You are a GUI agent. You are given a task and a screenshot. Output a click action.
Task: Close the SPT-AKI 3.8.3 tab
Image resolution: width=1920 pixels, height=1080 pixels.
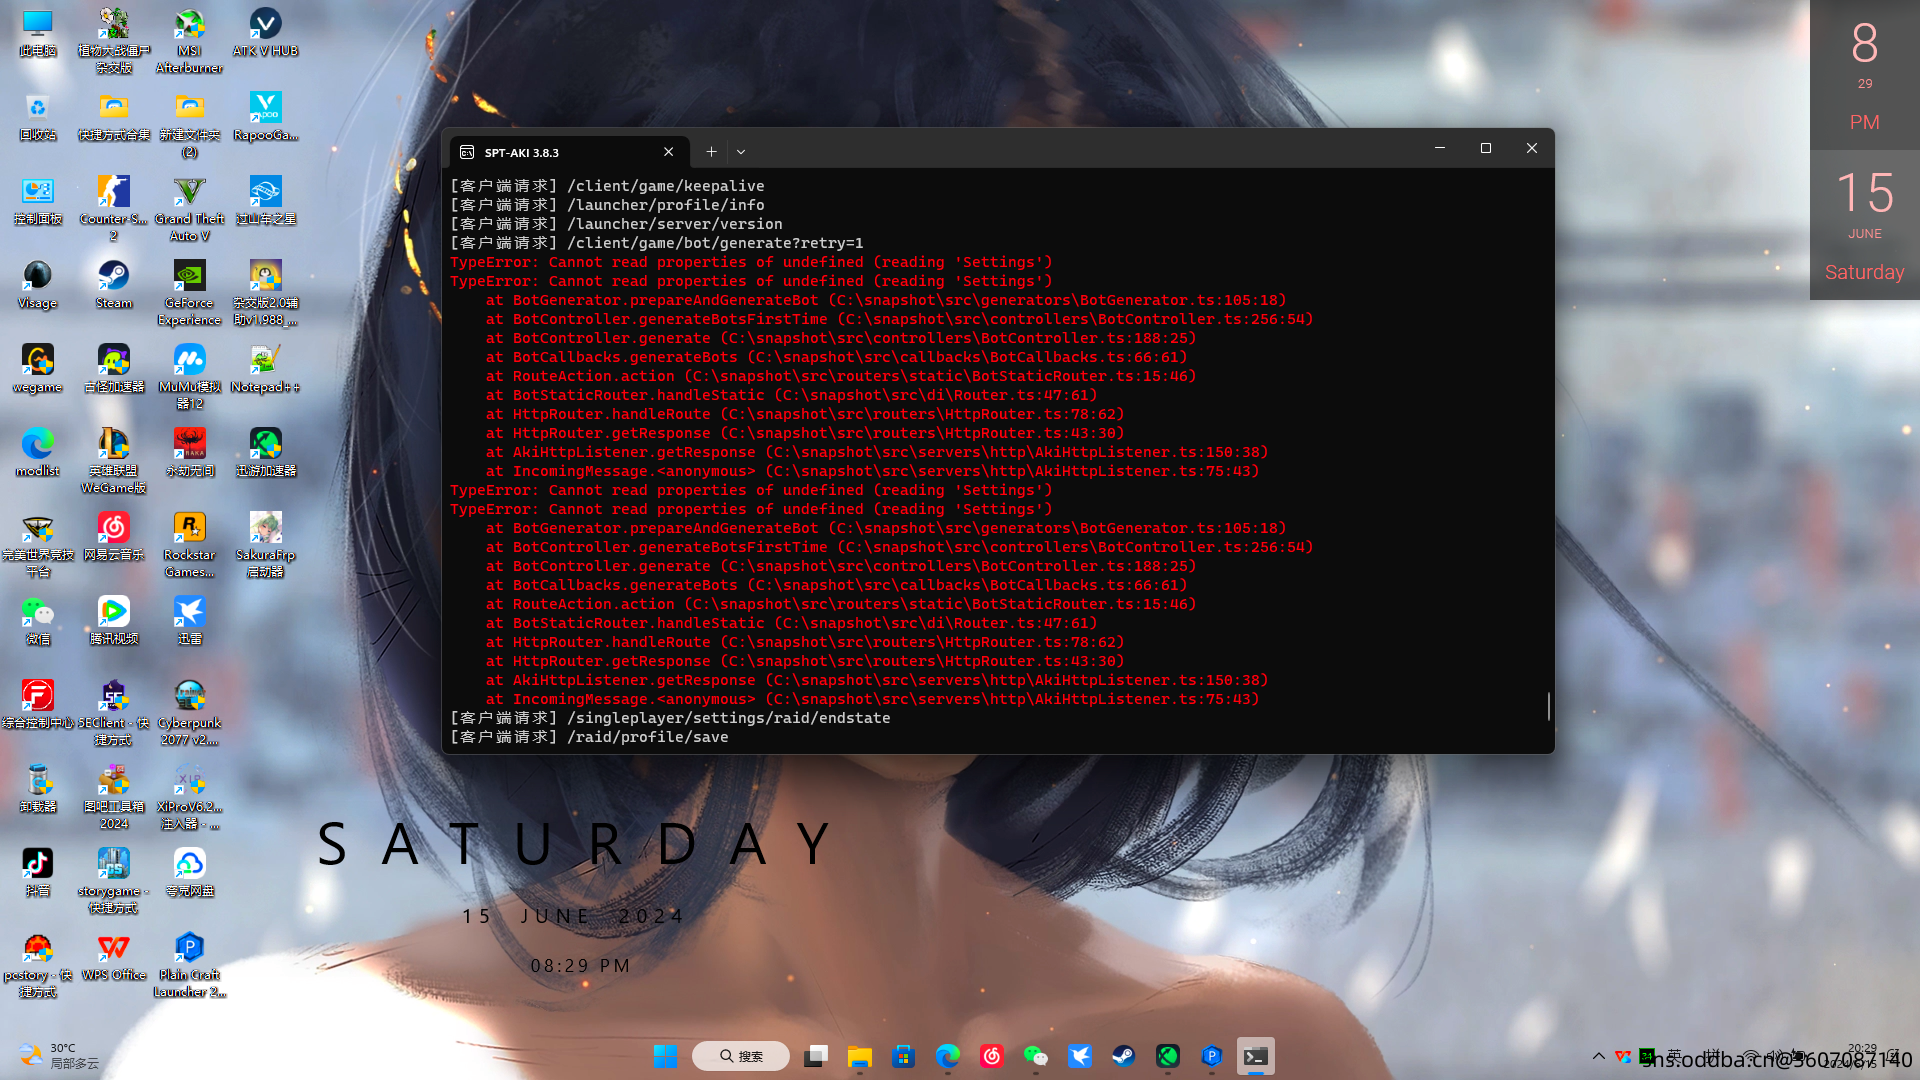click(x=668, y=152)
